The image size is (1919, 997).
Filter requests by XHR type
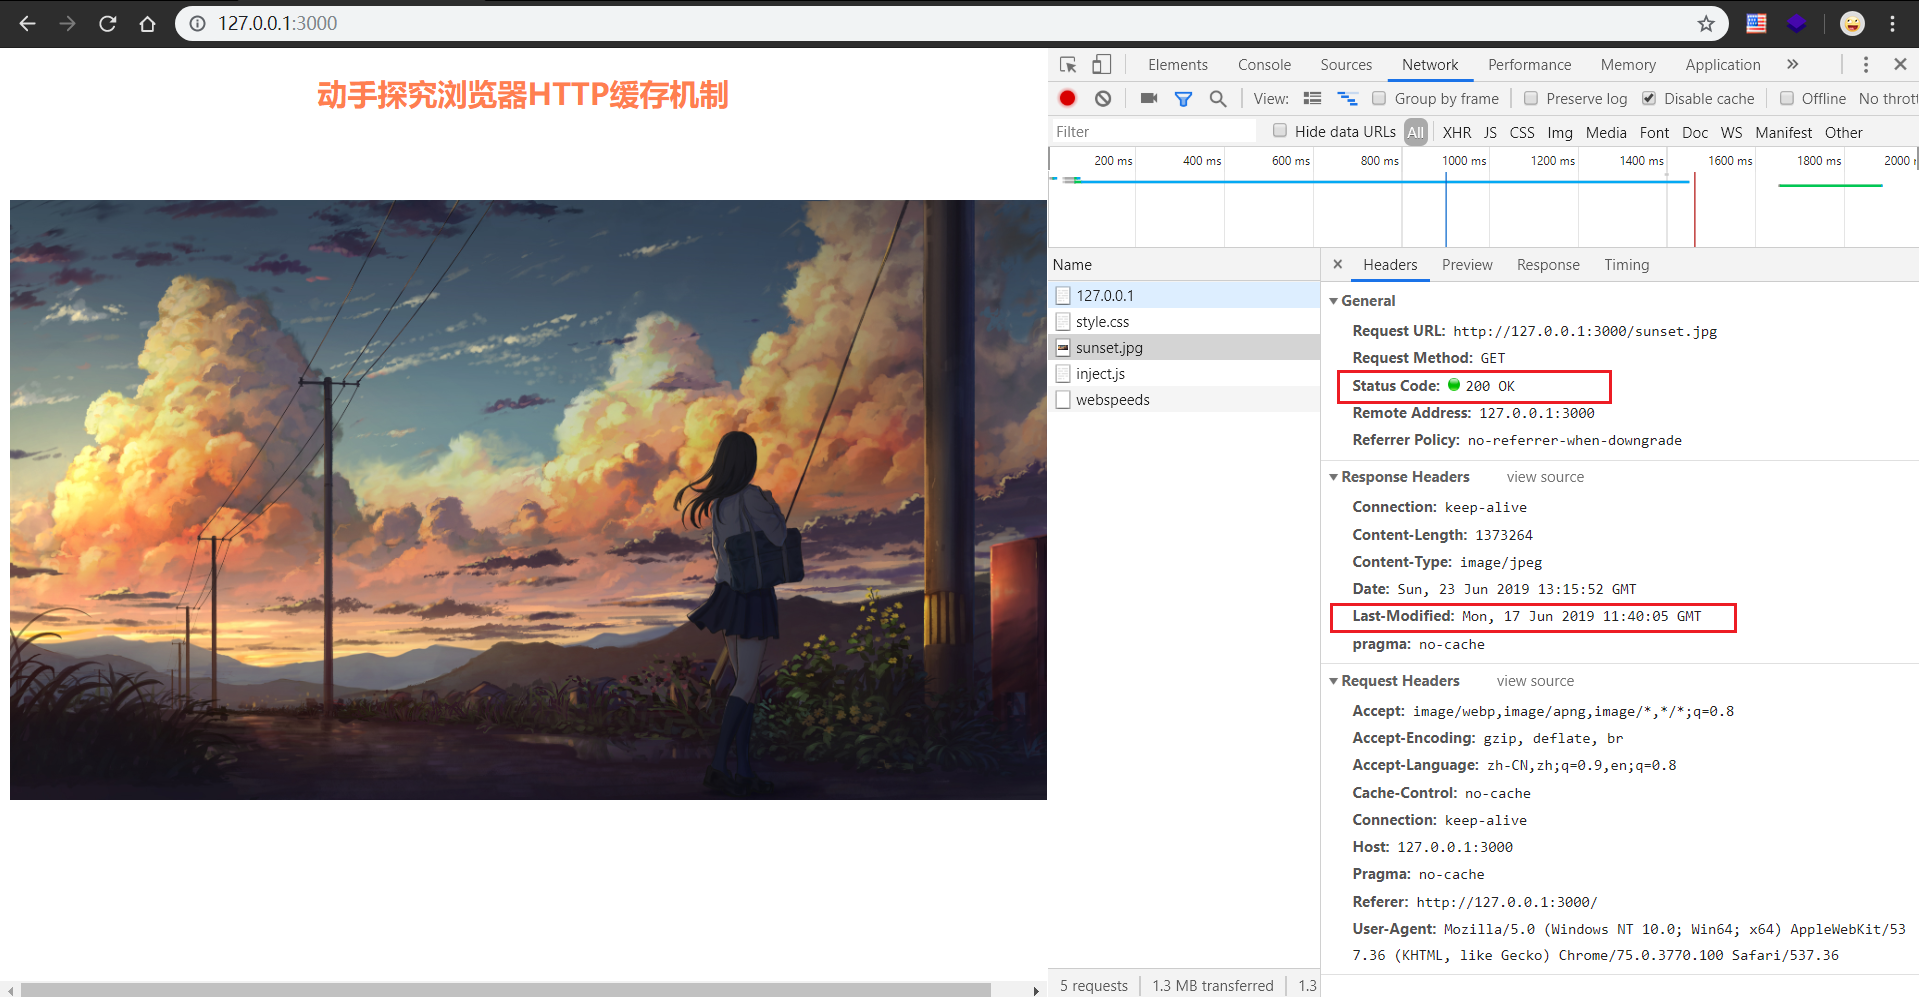pos(1457,132)
